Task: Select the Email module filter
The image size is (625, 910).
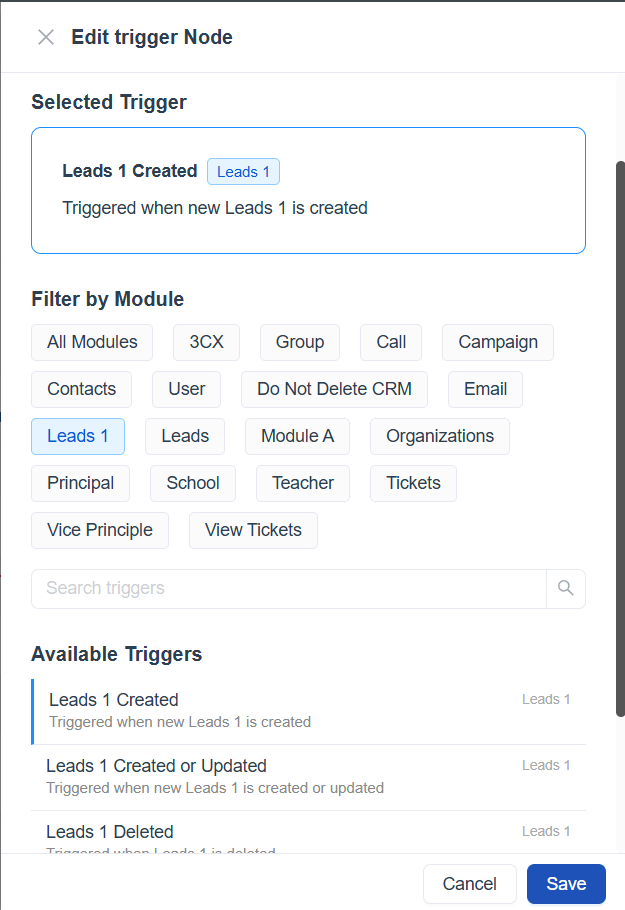Action: (486, 389)
